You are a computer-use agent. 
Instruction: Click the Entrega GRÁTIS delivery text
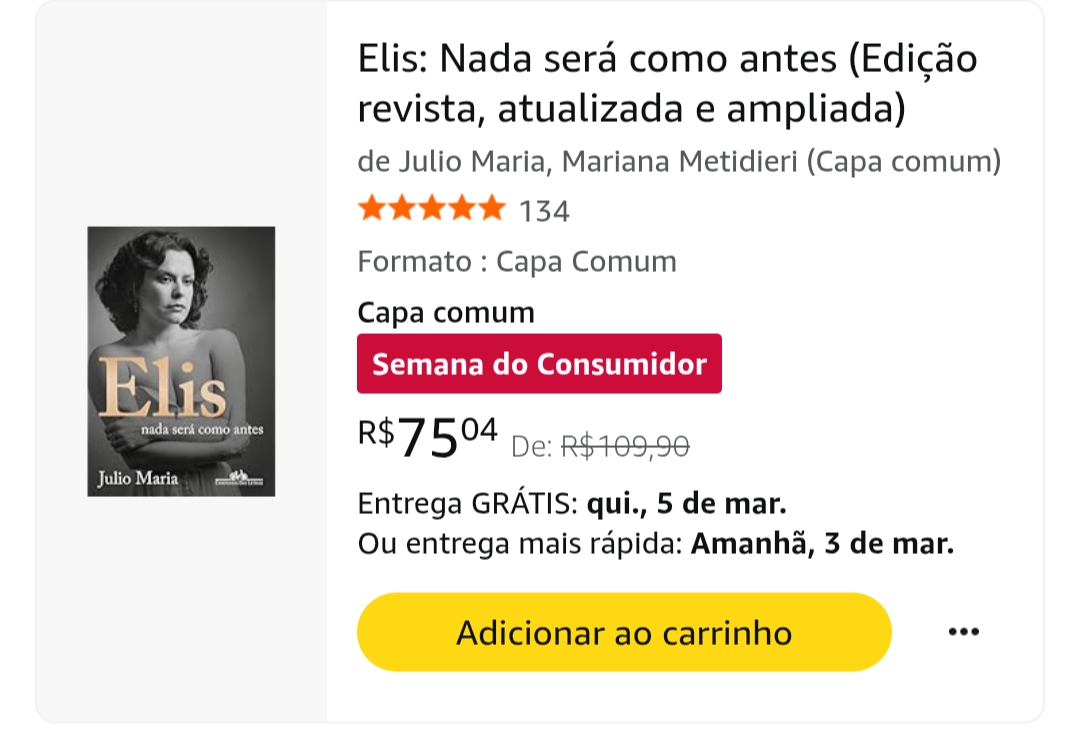pos(467,503)
